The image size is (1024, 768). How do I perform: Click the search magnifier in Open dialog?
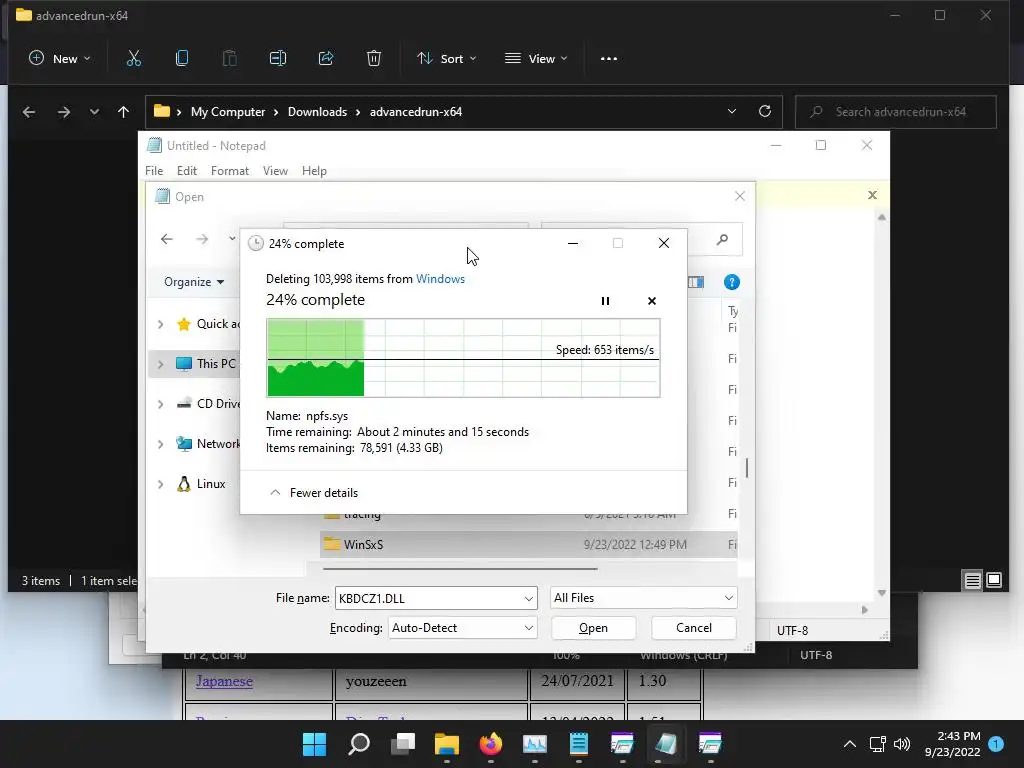(x=722, y=240)
